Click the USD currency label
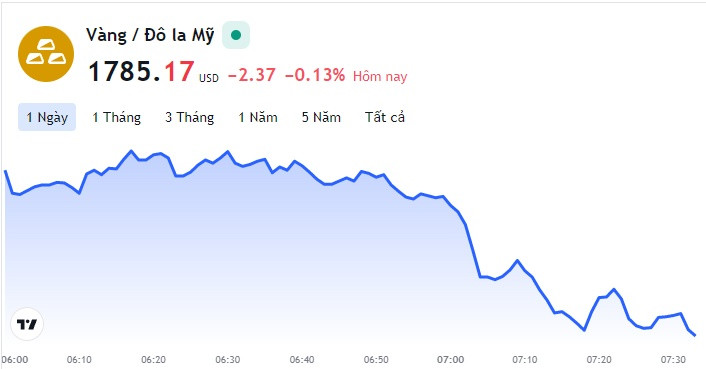 point(209,78)
